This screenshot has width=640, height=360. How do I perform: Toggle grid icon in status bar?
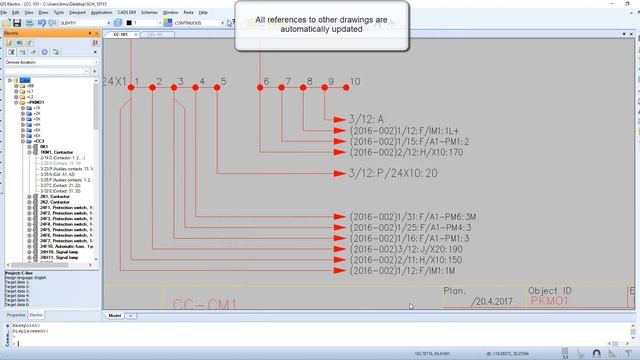pos(565,353)
